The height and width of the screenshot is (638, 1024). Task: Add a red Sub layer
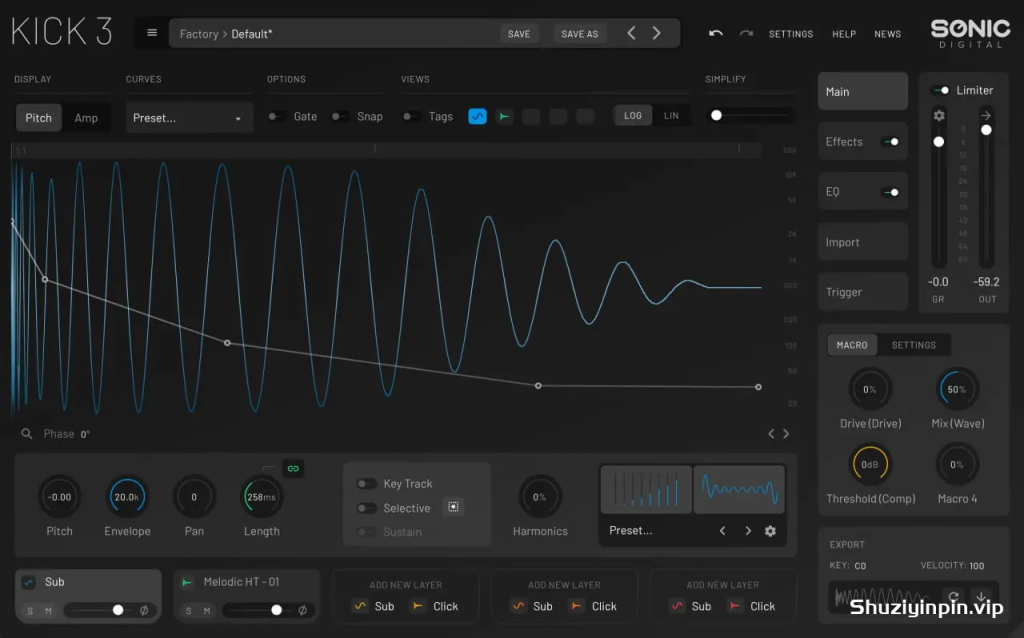(691, 606)
